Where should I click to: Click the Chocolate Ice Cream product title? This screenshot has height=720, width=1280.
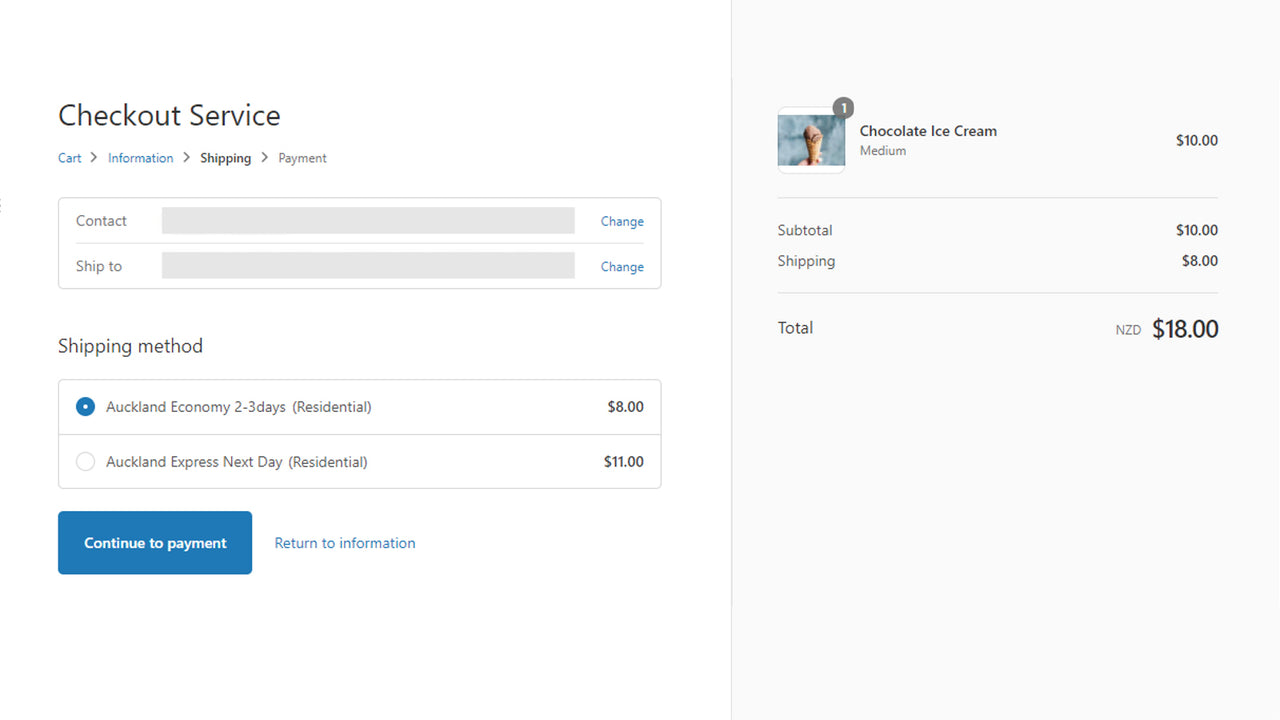click(928, 130)
